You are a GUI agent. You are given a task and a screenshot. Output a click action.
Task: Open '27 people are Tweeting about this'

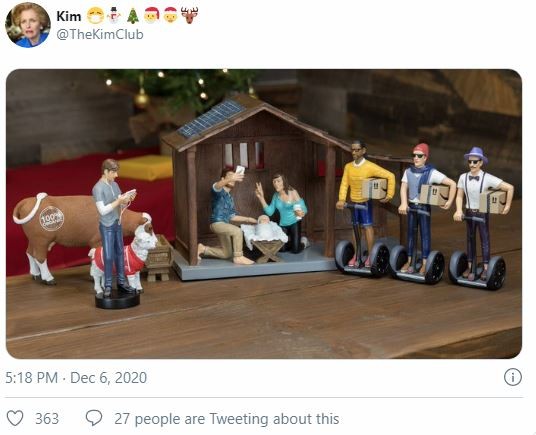click(x=227, y=419)
